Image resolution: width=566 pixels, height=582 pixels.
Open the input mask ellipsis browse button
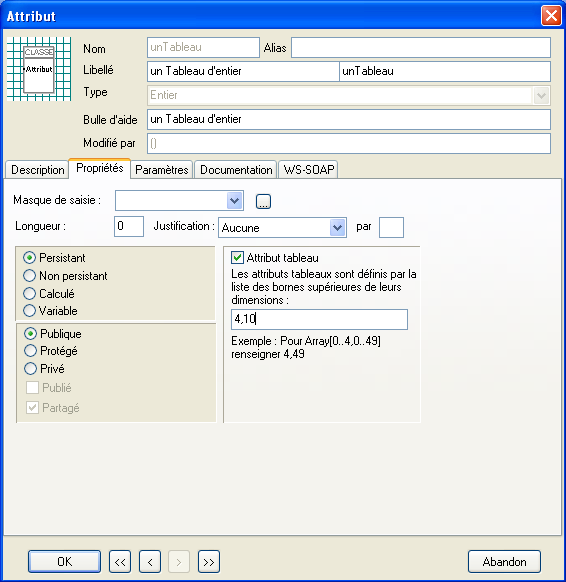pos(263,202)
